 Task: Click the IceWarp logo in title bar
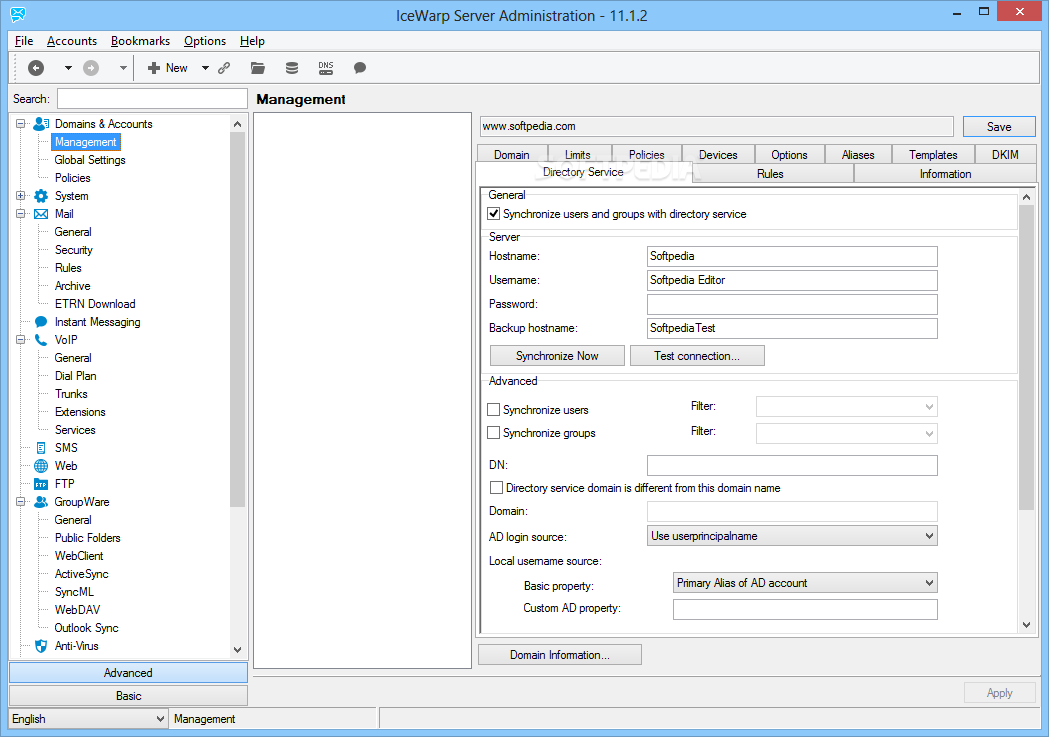pyautogui.click(x=18, y=14)
